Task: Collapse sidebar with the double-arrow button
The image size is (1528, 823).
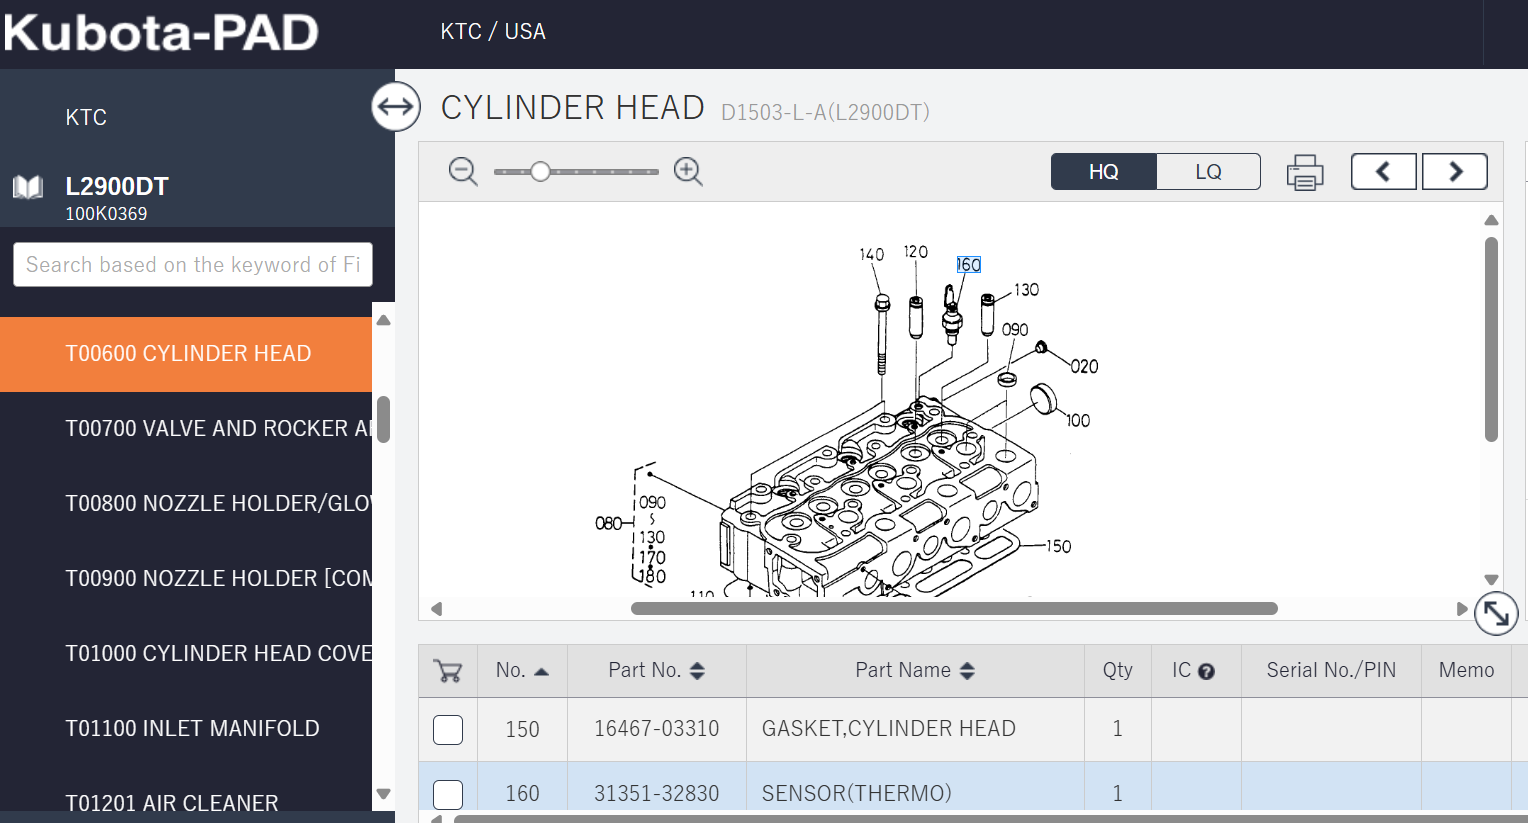Action: click(x=396, y=106)
